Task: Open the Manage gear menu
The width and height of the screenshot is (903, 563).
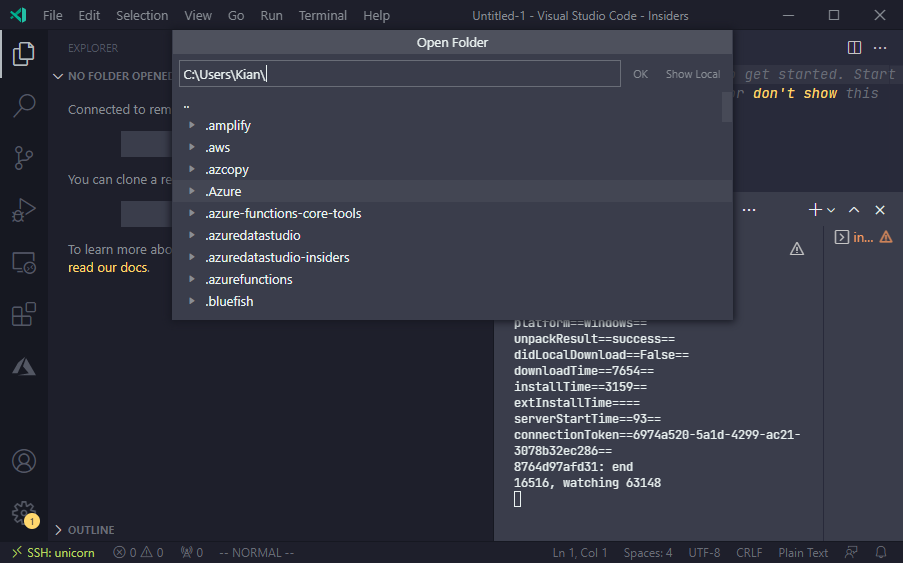Action: click(24, 512)
